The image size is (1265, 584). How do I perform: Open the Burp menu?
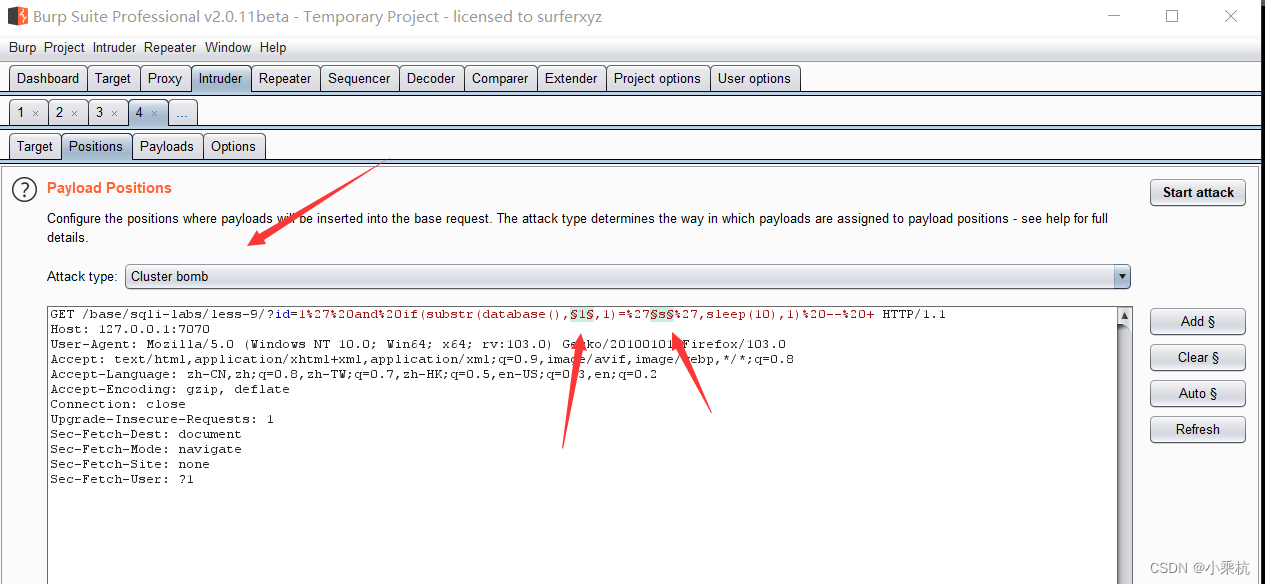point(22,47)
